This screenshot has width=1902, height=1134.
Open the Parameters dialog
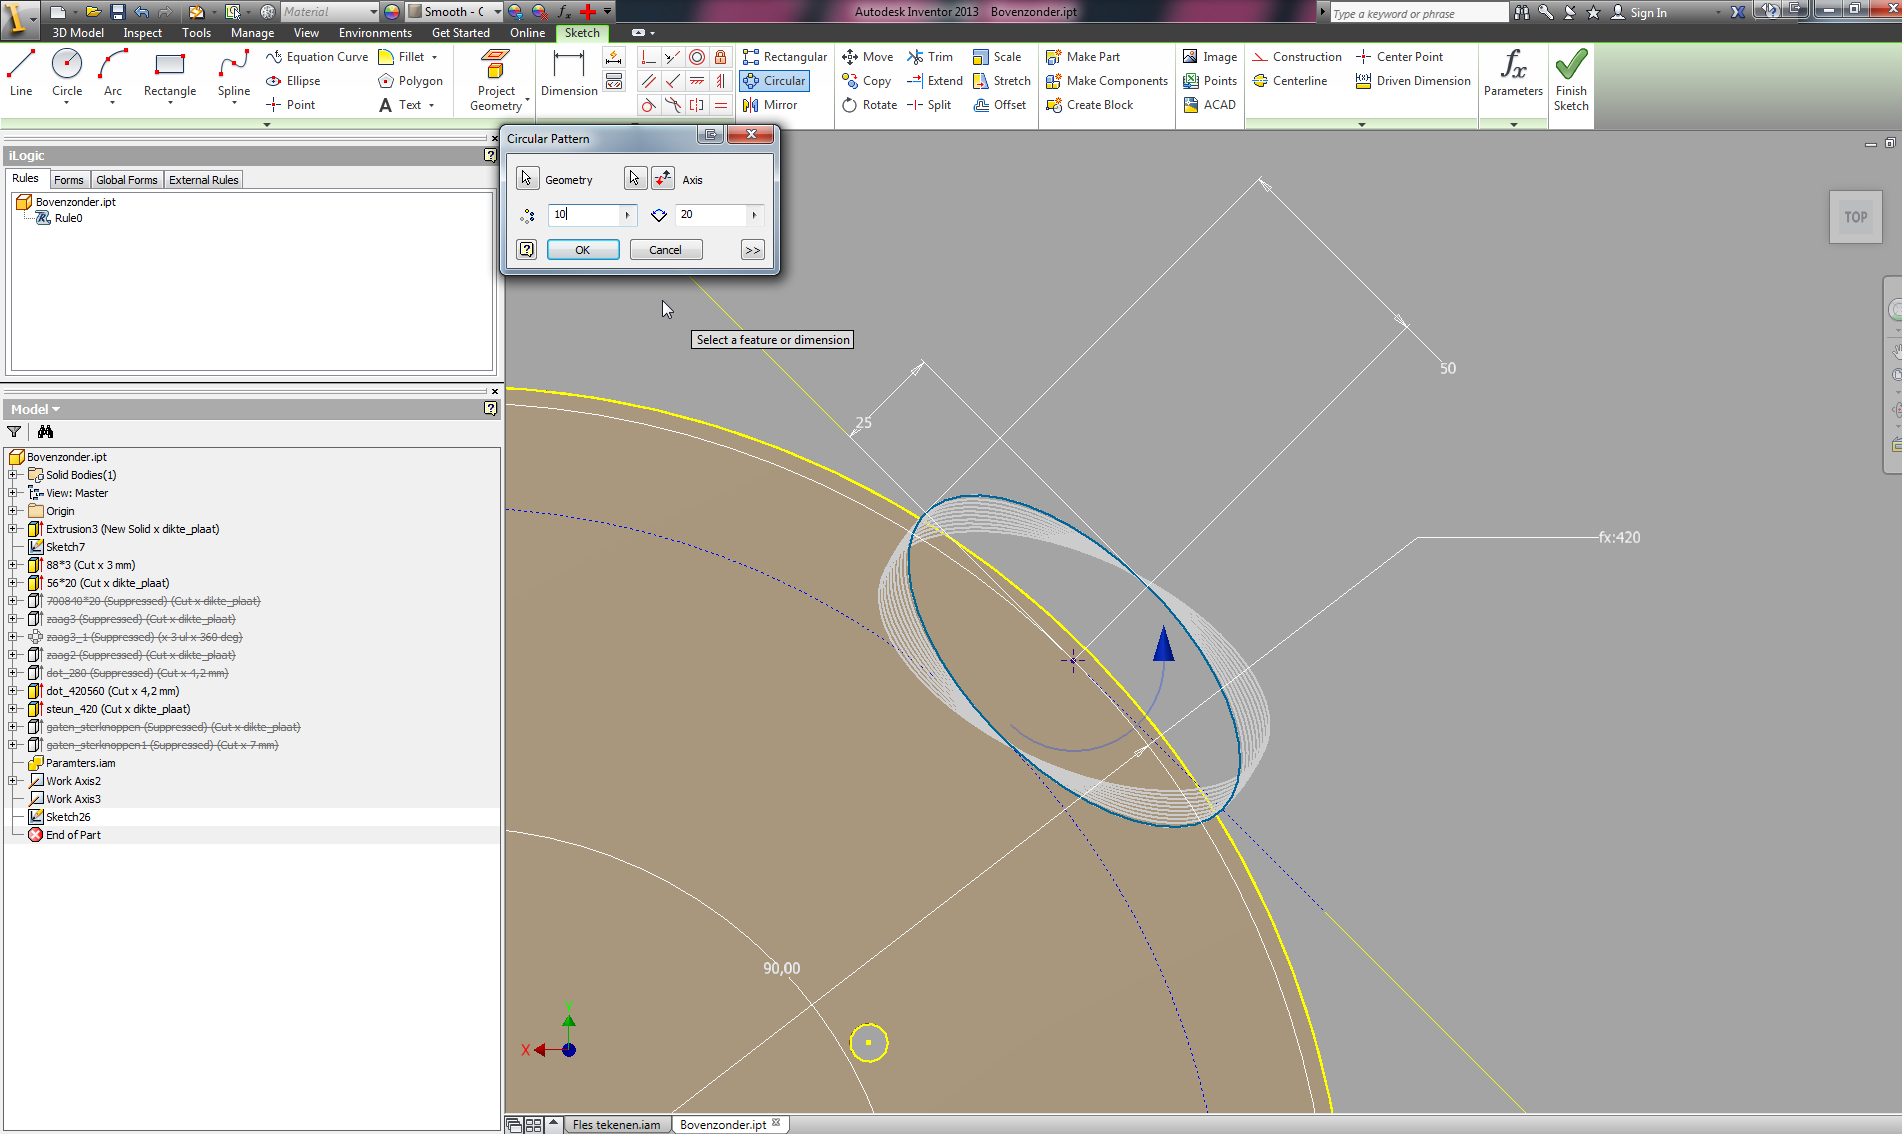tap(1512, 75)
